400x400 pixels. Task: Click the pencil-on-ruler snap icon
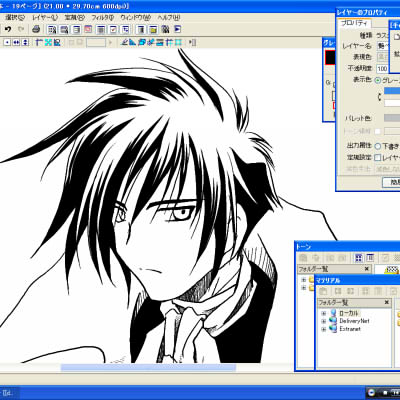(x=124, y=42)
